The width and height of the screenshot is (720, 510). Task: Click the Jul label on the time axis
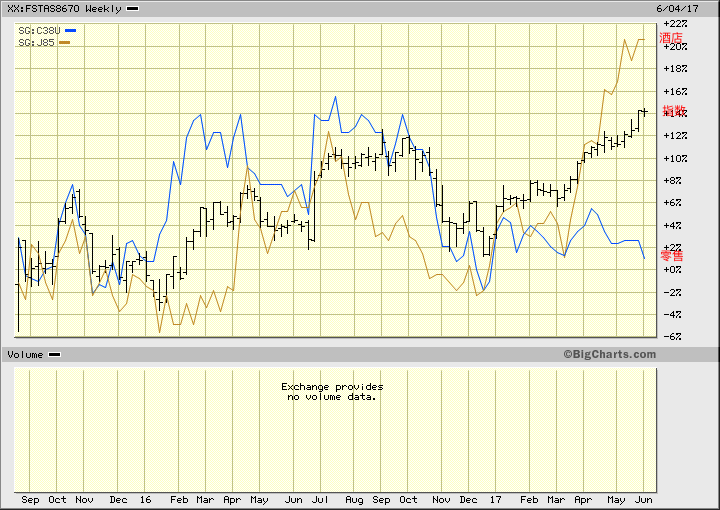[324, 498]
